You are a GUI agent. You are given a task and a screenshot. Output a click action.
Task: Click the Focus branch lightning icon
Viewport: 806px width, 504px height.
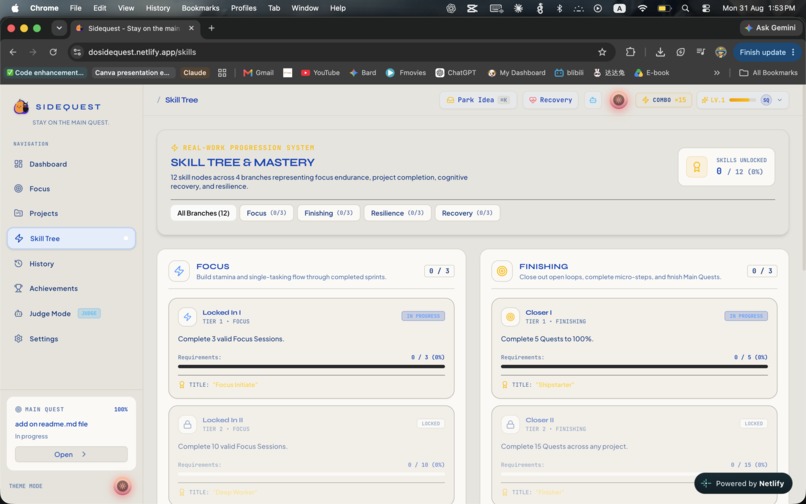tap(179, 271)
